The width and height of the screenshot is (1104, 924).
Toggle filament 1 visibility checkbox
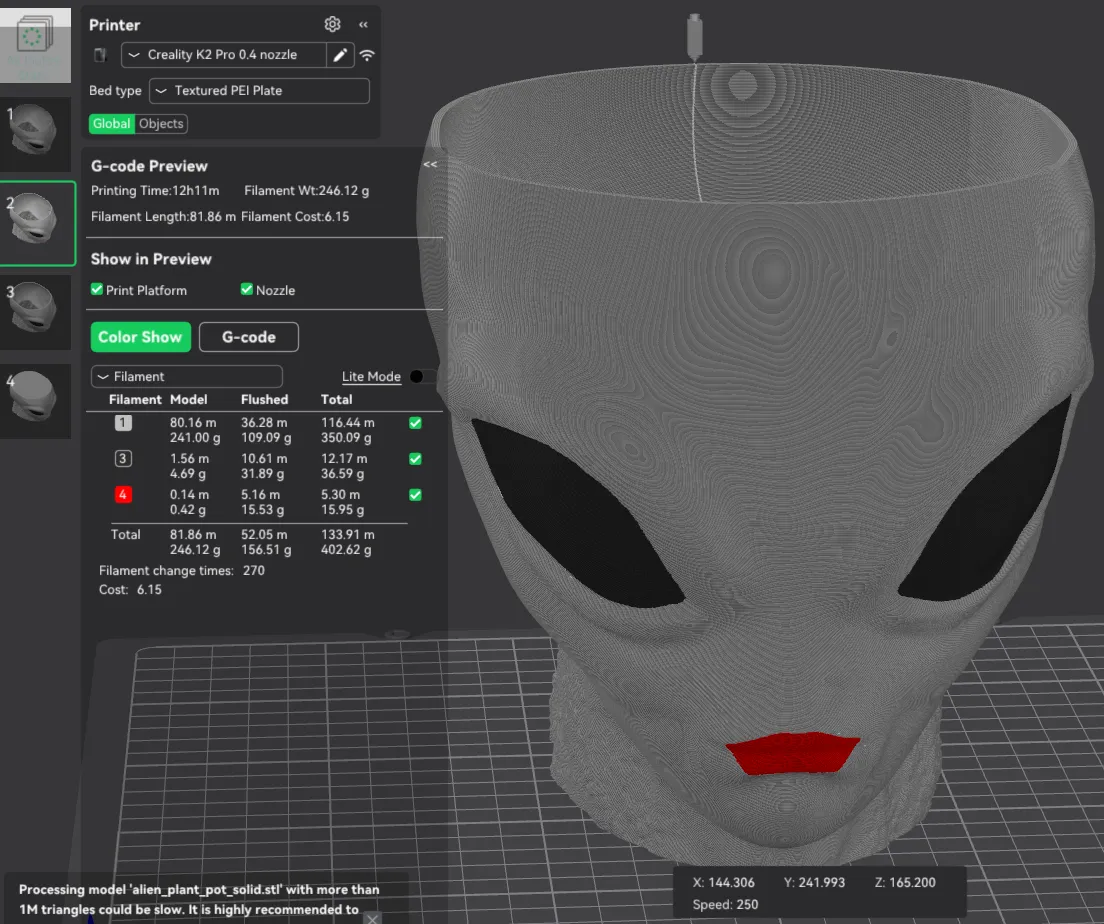415,423
